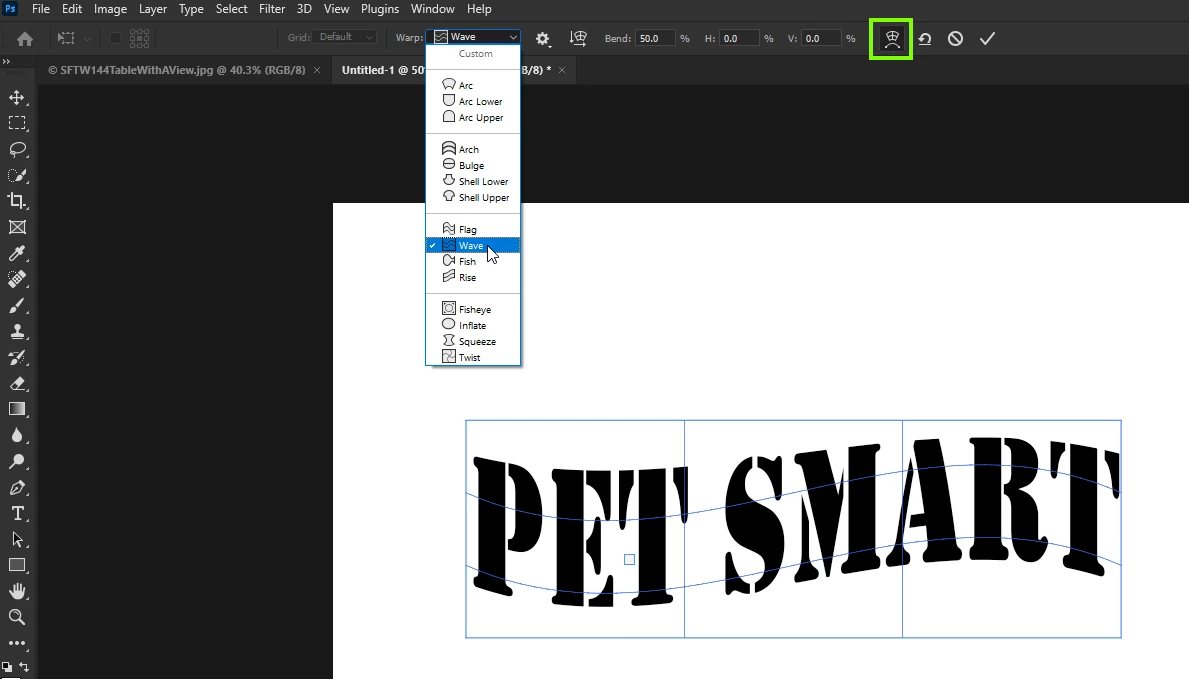Select the Blur tool
The height and width of the screenshot is (679, 1189).
(17, 435)
